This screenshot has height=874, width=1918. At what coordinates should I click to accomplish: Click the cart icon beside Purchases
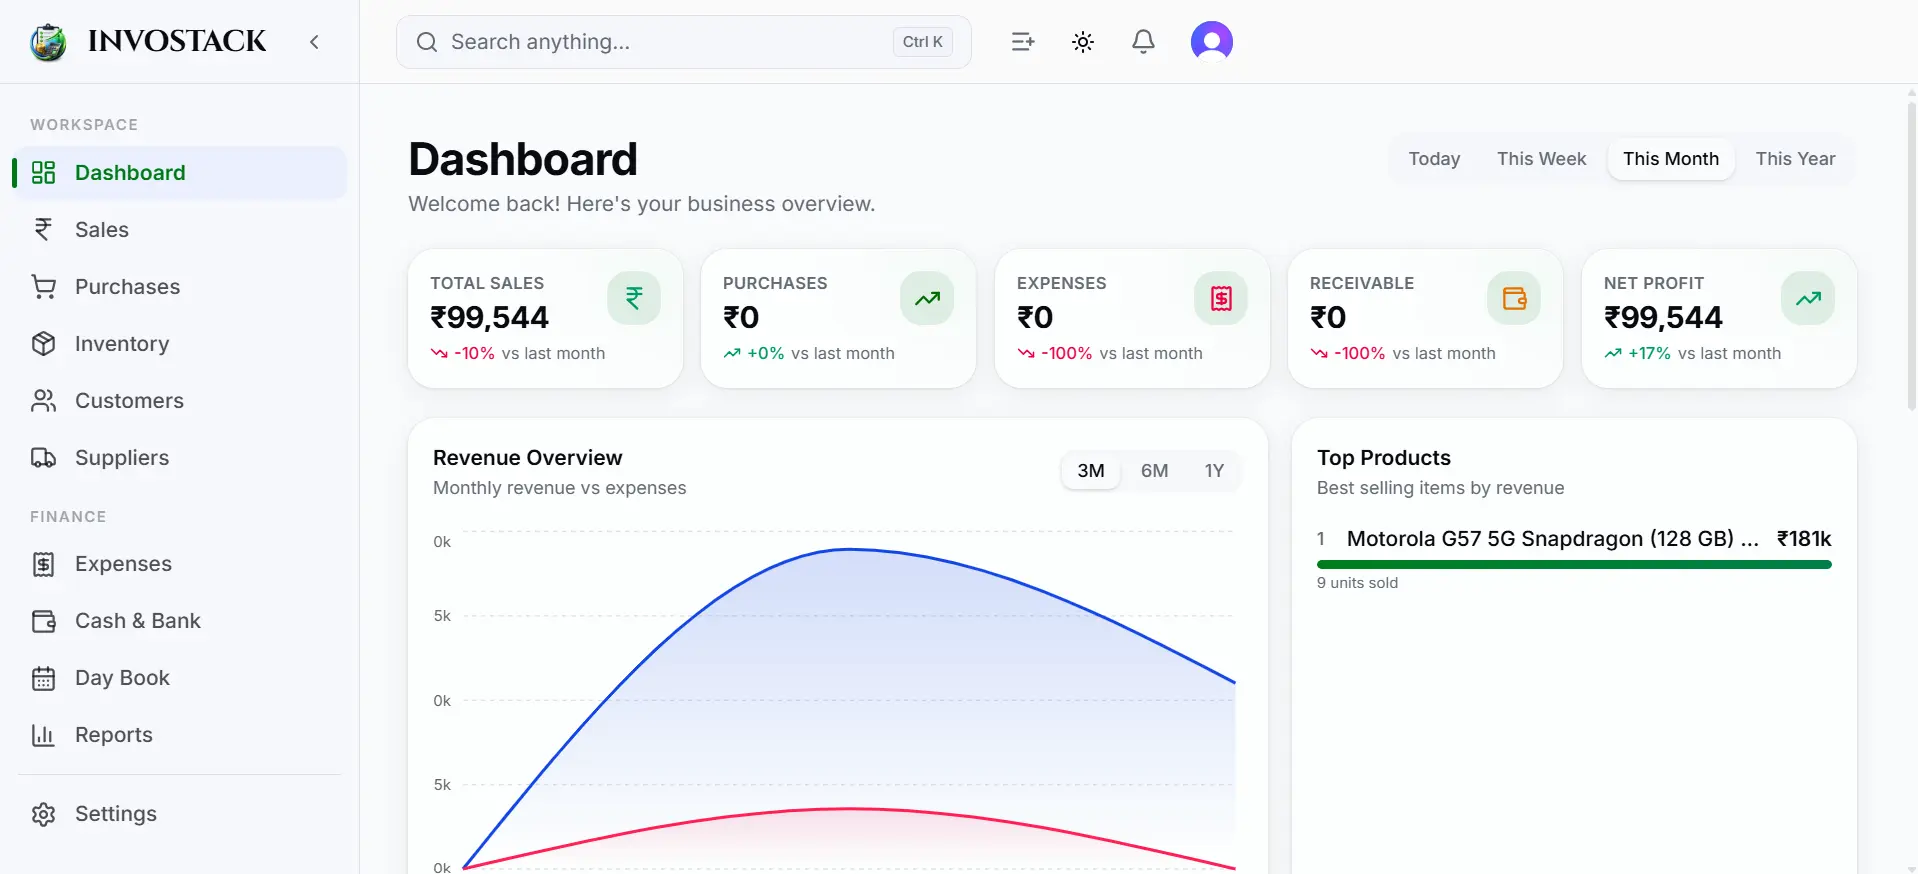(x=43, y=287)
